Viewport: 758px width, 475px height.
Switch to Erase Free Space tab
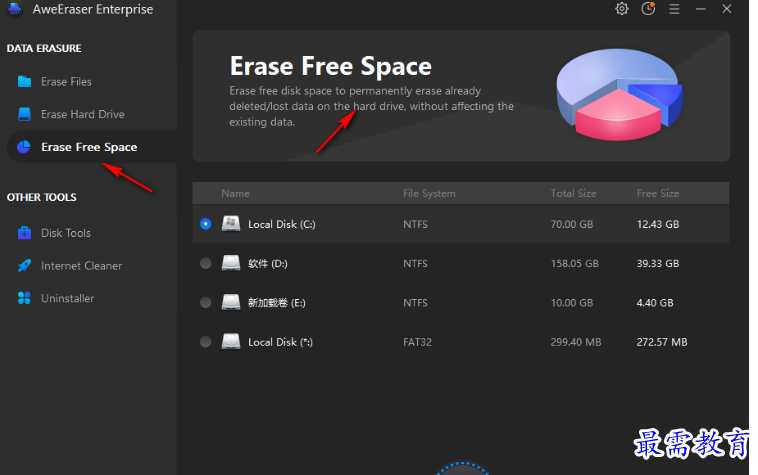[x=88, y=147]
